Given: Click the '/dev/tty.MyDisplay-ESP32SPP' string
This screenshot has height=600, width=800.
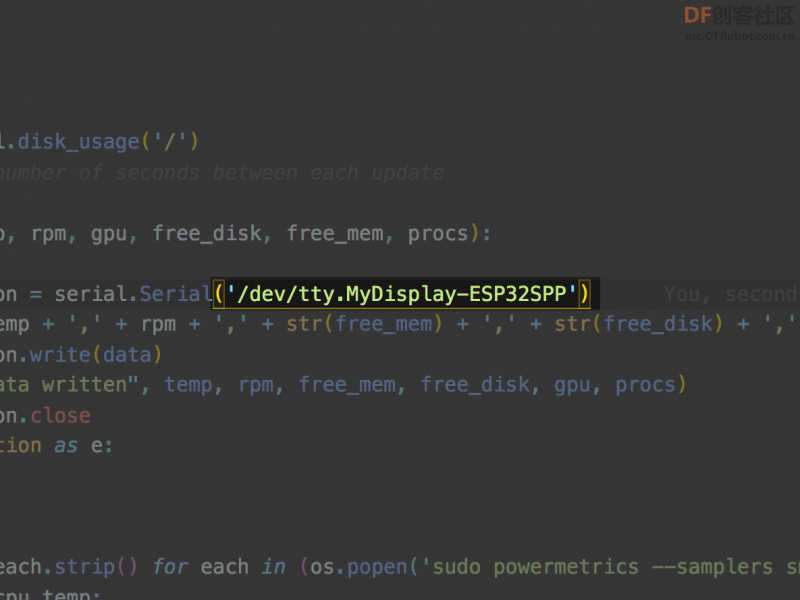Looking at the screenshot, I should click(x=401, y=294).
